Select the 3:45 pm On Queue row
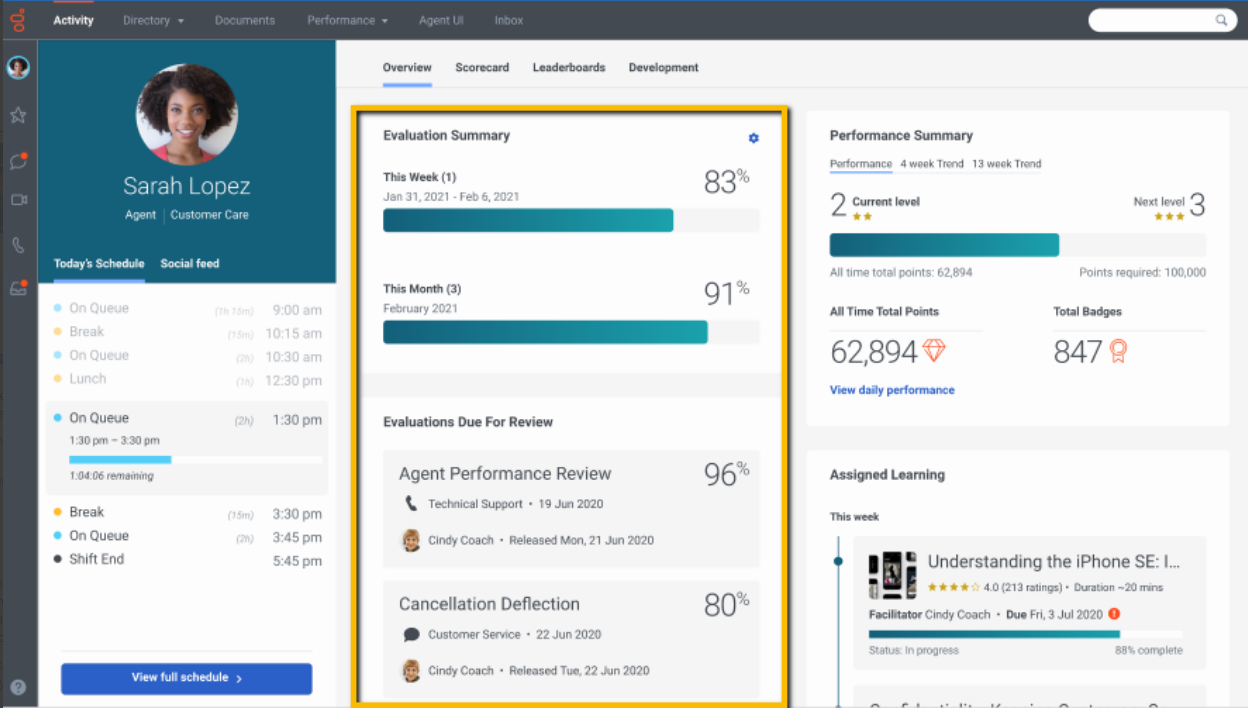This screenshot has width=1248, height=708. 187,536
